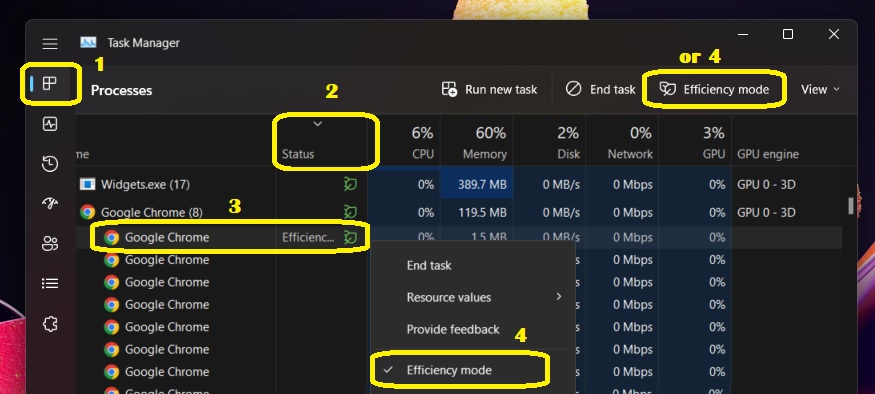Select the Google Chrome (8) group row
875x394 pixels.
458,212
